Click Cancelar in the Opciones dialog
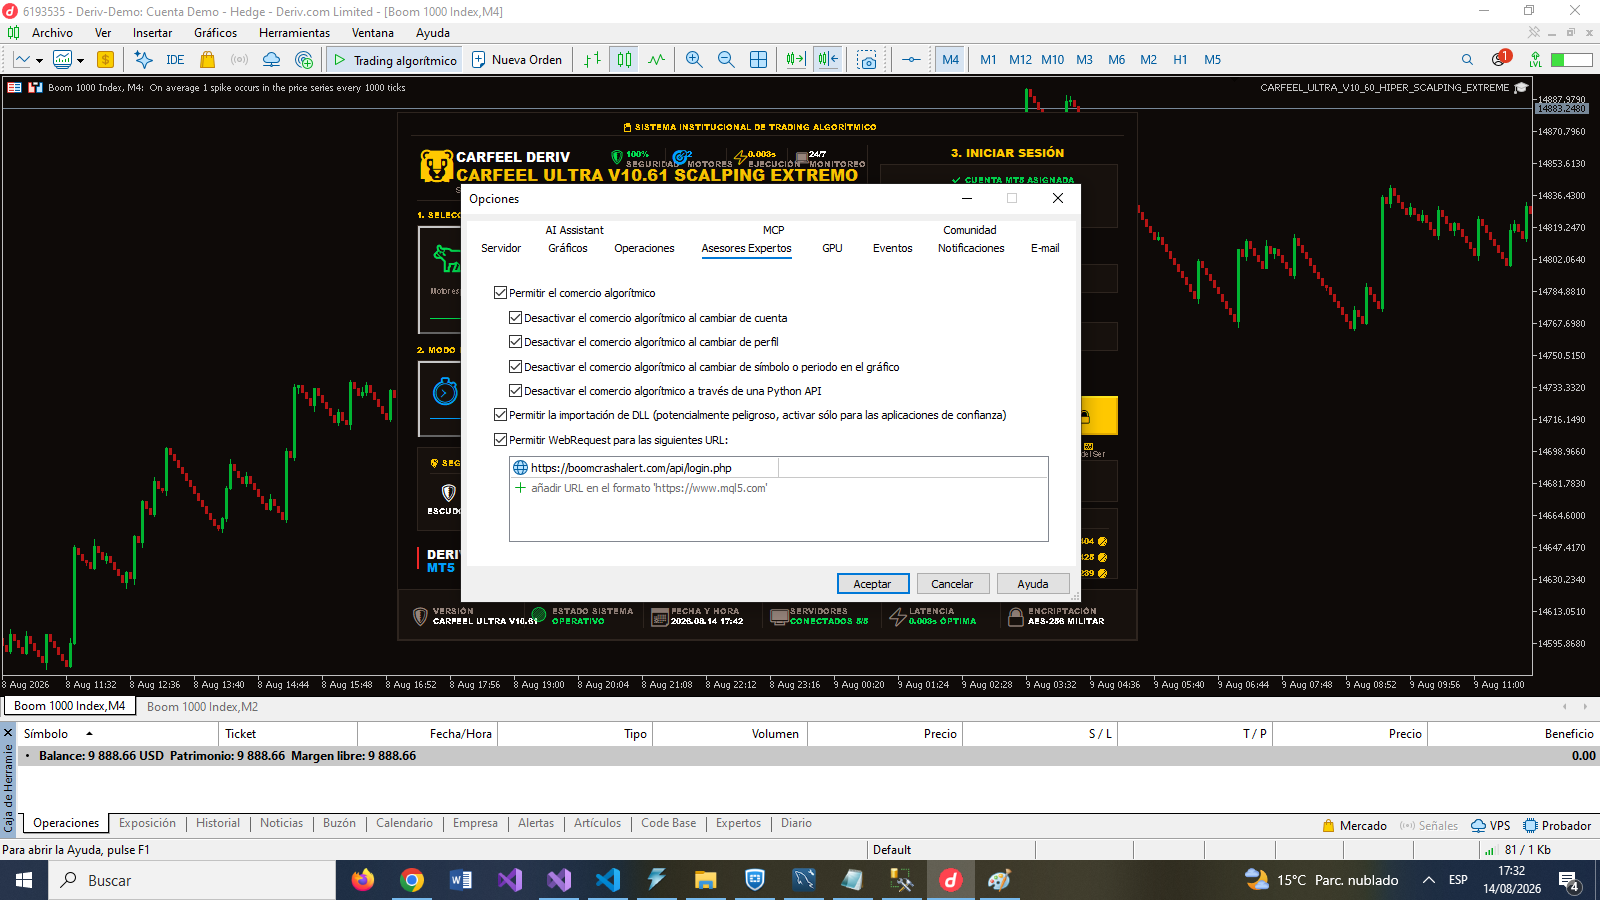The height and width of the screenshot is (900, 1600). pyautogui.click(x=952, y=584)
